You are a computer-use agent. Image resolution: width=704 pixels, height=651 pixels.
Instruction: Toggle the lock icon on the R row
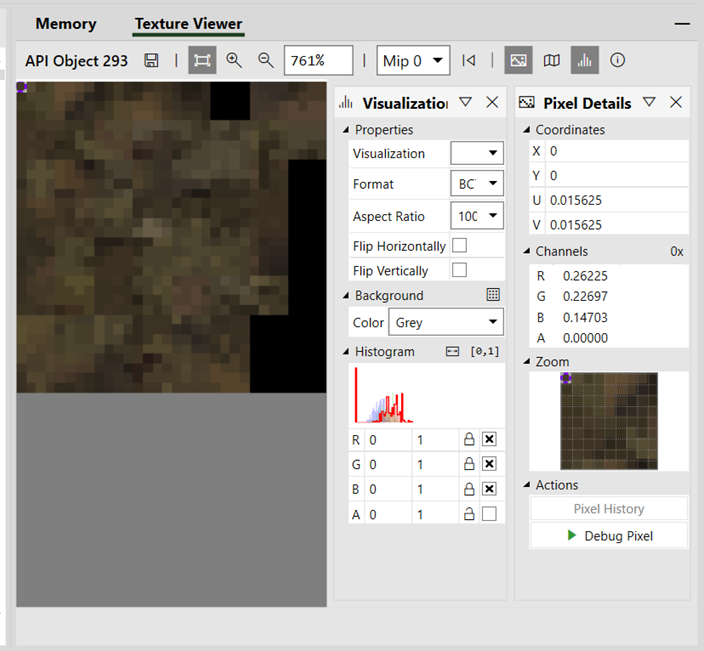(x=469, y=439)
